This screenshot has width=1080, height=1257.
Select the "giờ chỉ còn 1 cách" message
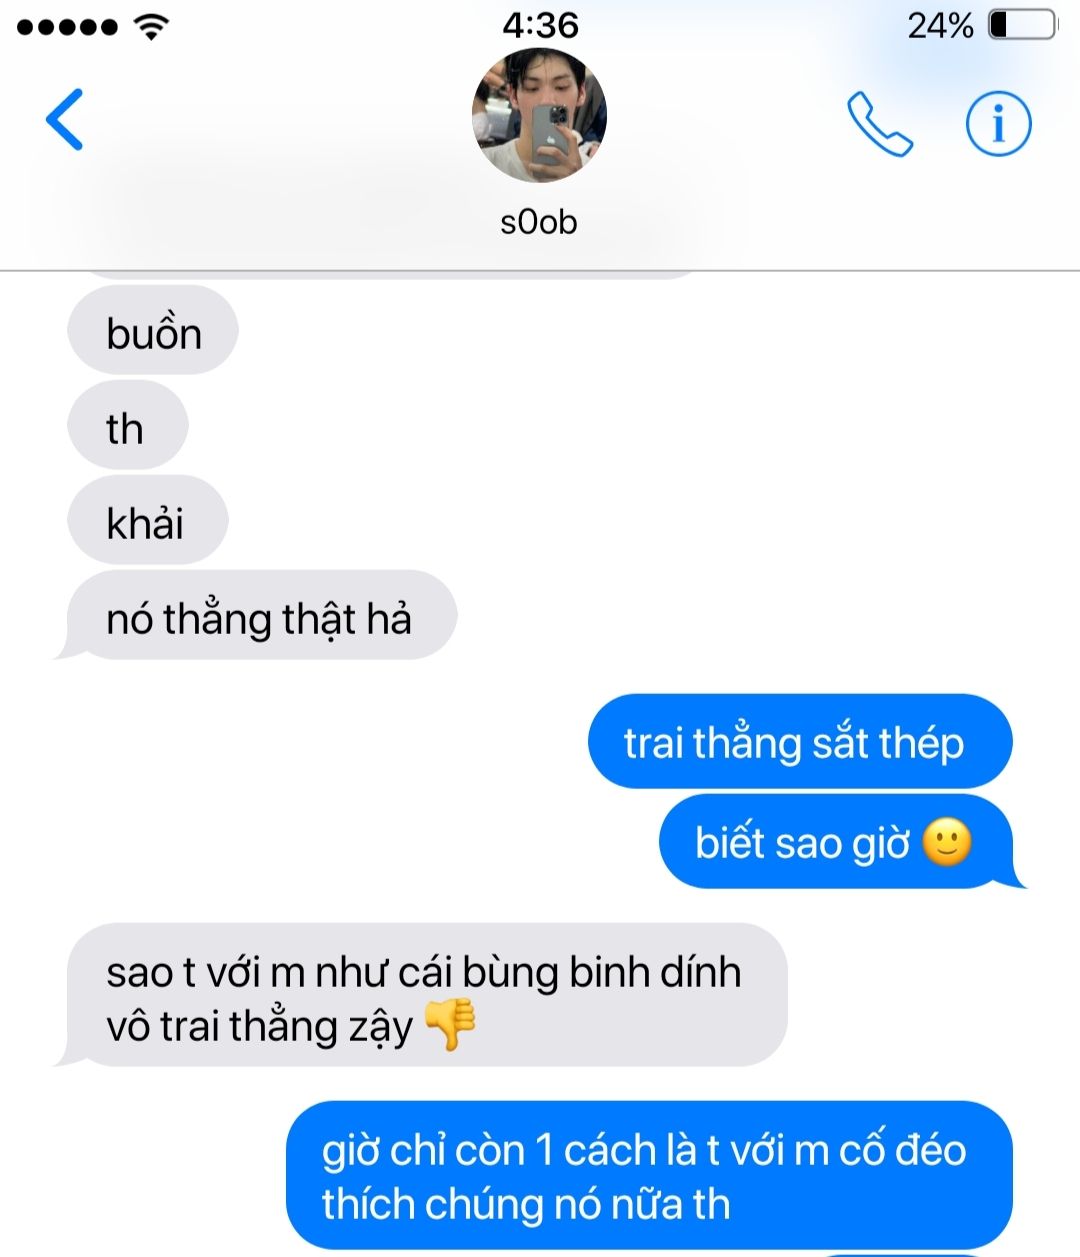649,1176
